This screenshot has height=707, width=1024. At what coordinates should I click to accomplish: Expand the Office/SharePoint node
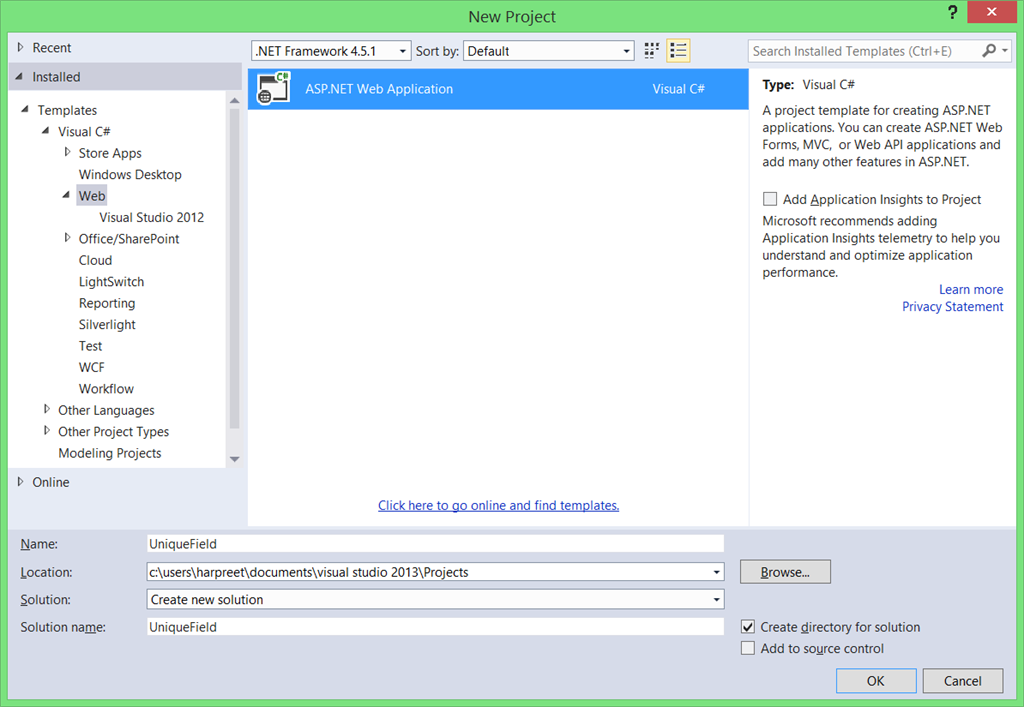click(x=67, y=238)
